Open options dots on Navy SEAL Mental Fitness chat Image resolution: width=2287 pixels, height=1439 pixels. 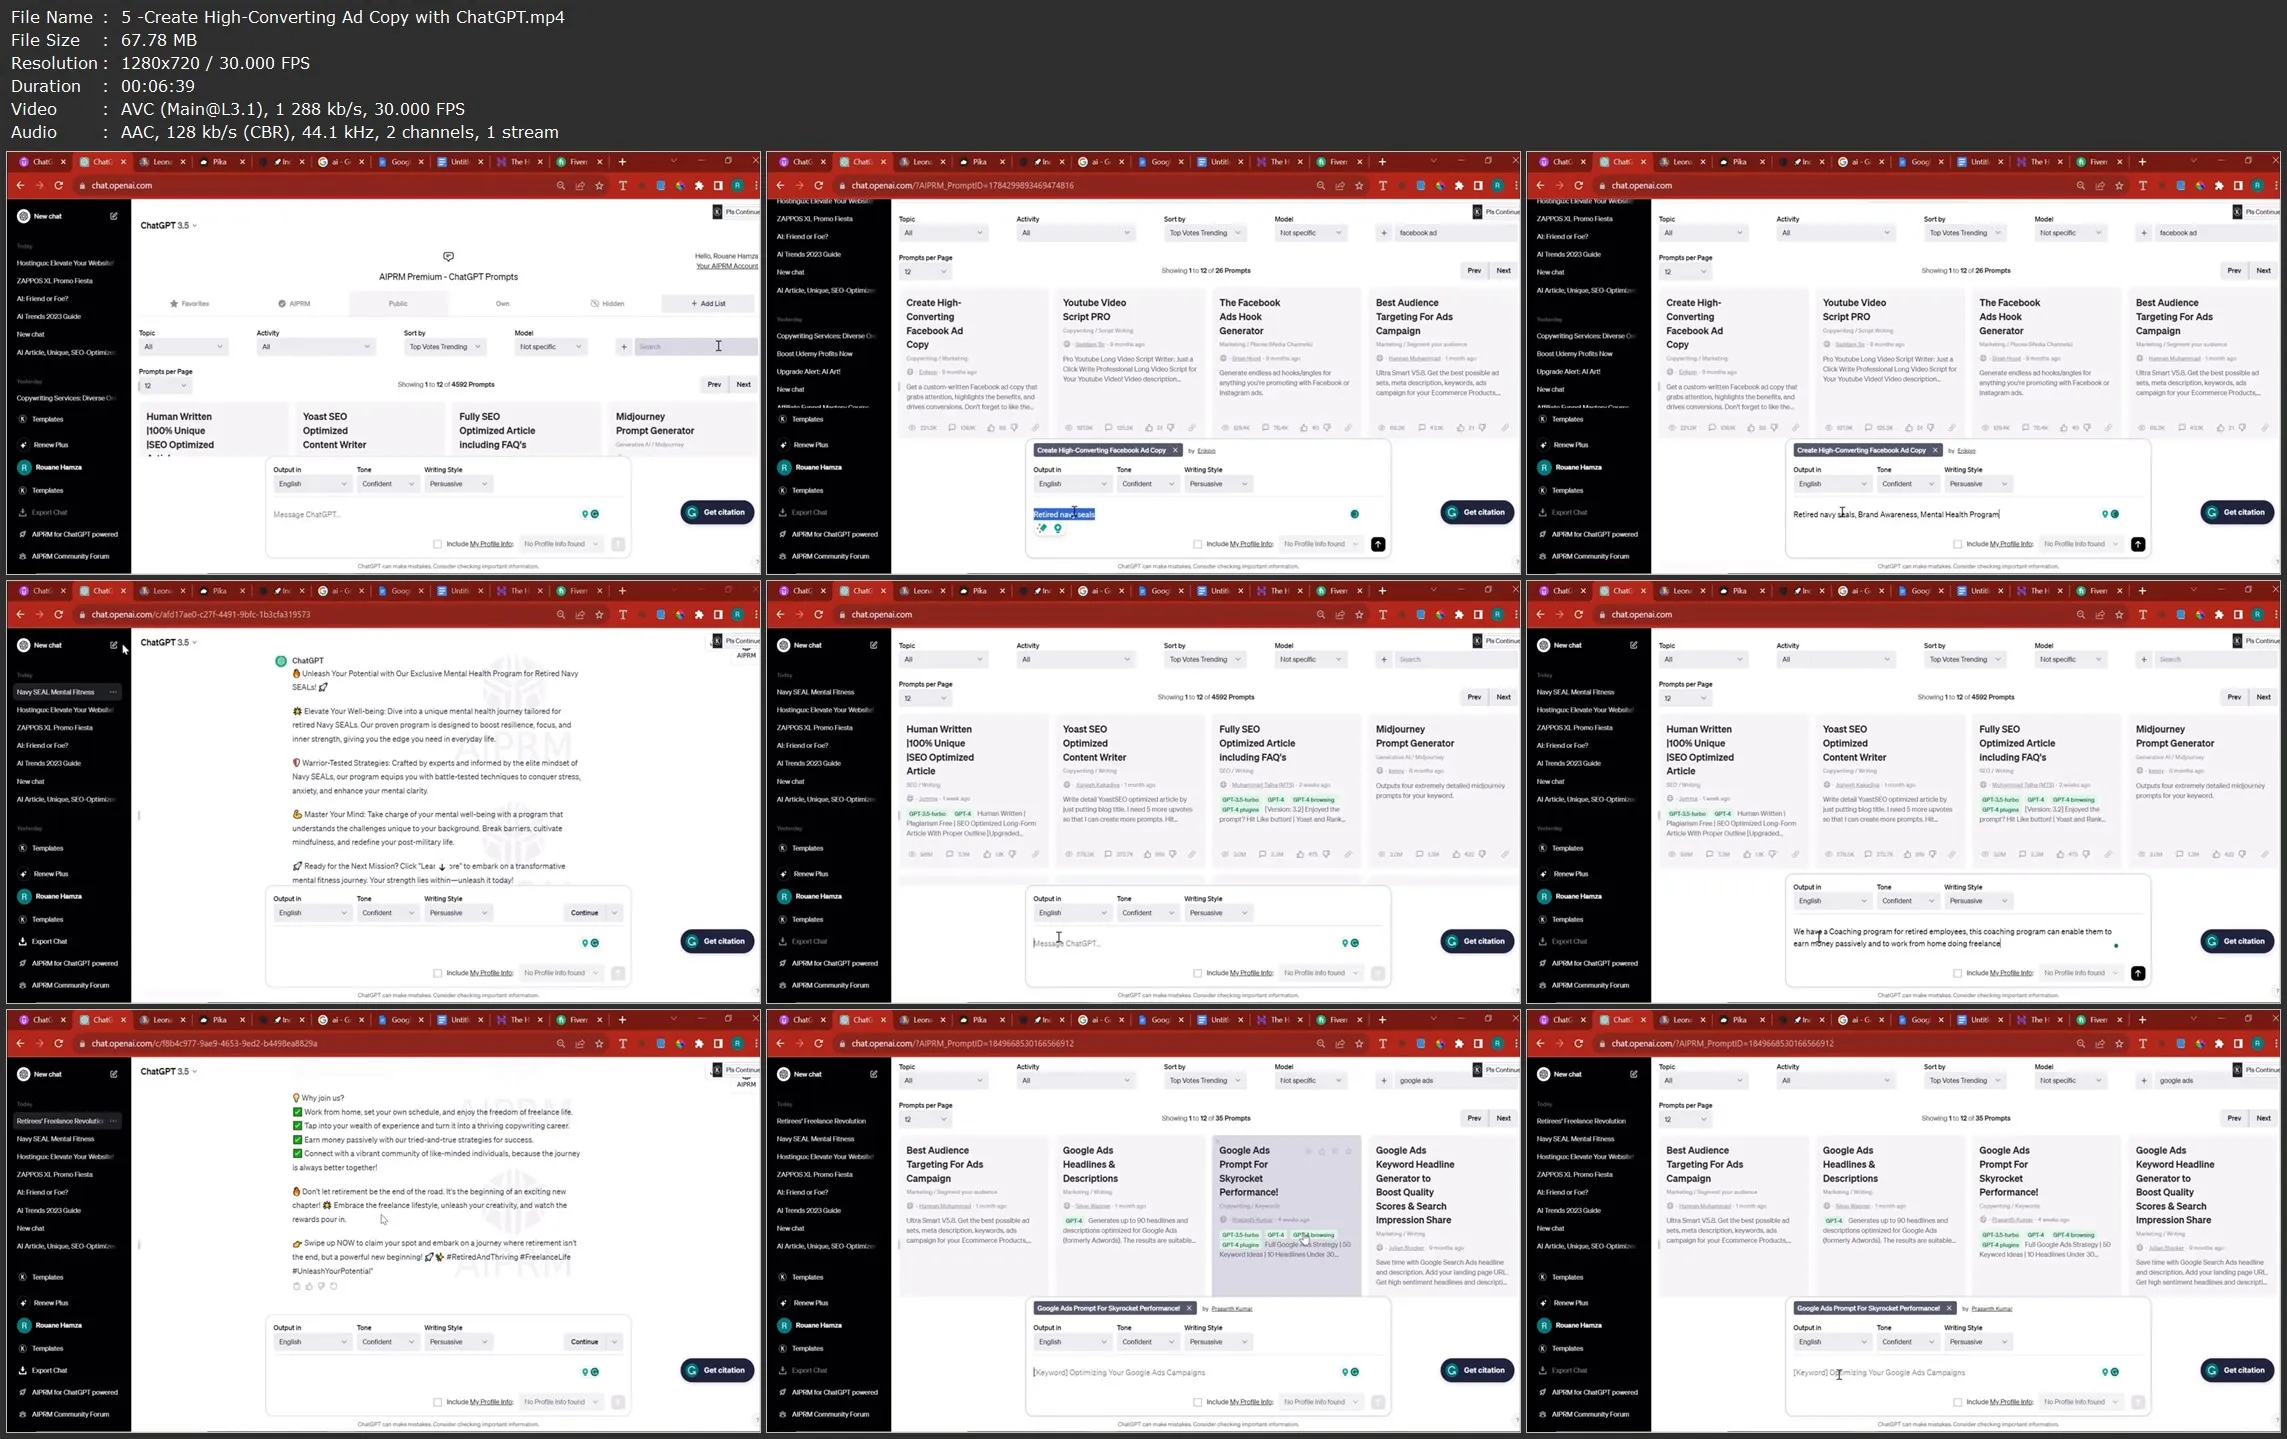click(113, 692)
